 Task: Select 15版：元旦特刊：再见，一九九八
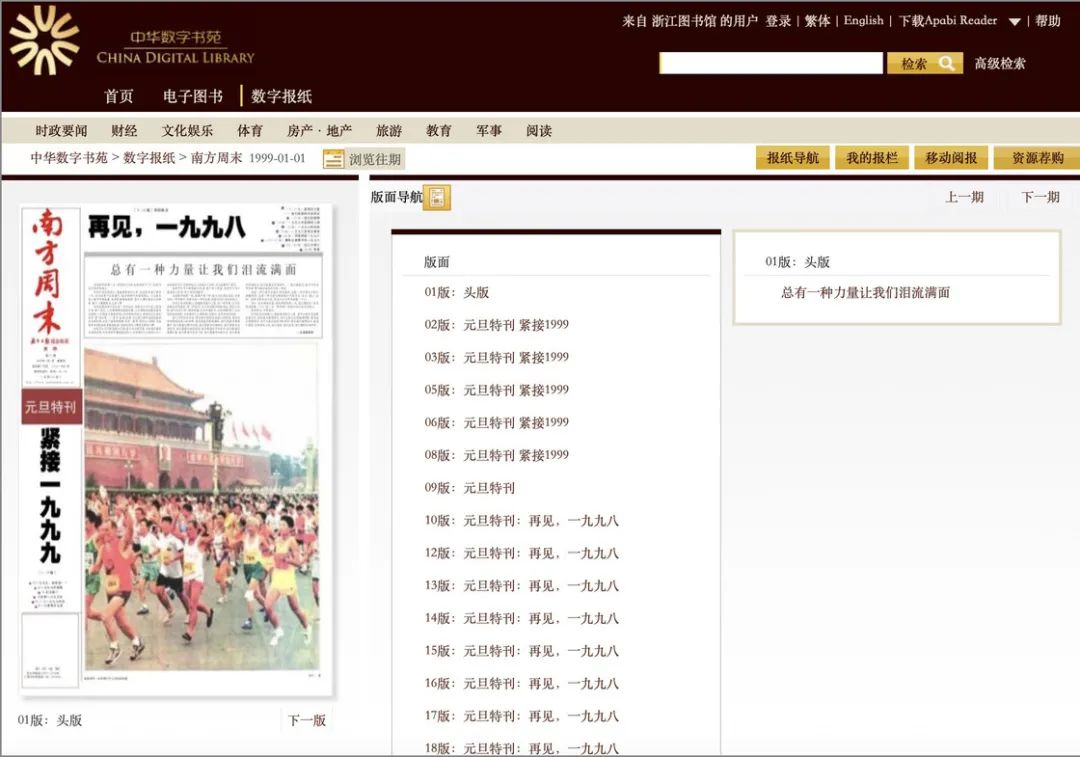coord(521,650)
